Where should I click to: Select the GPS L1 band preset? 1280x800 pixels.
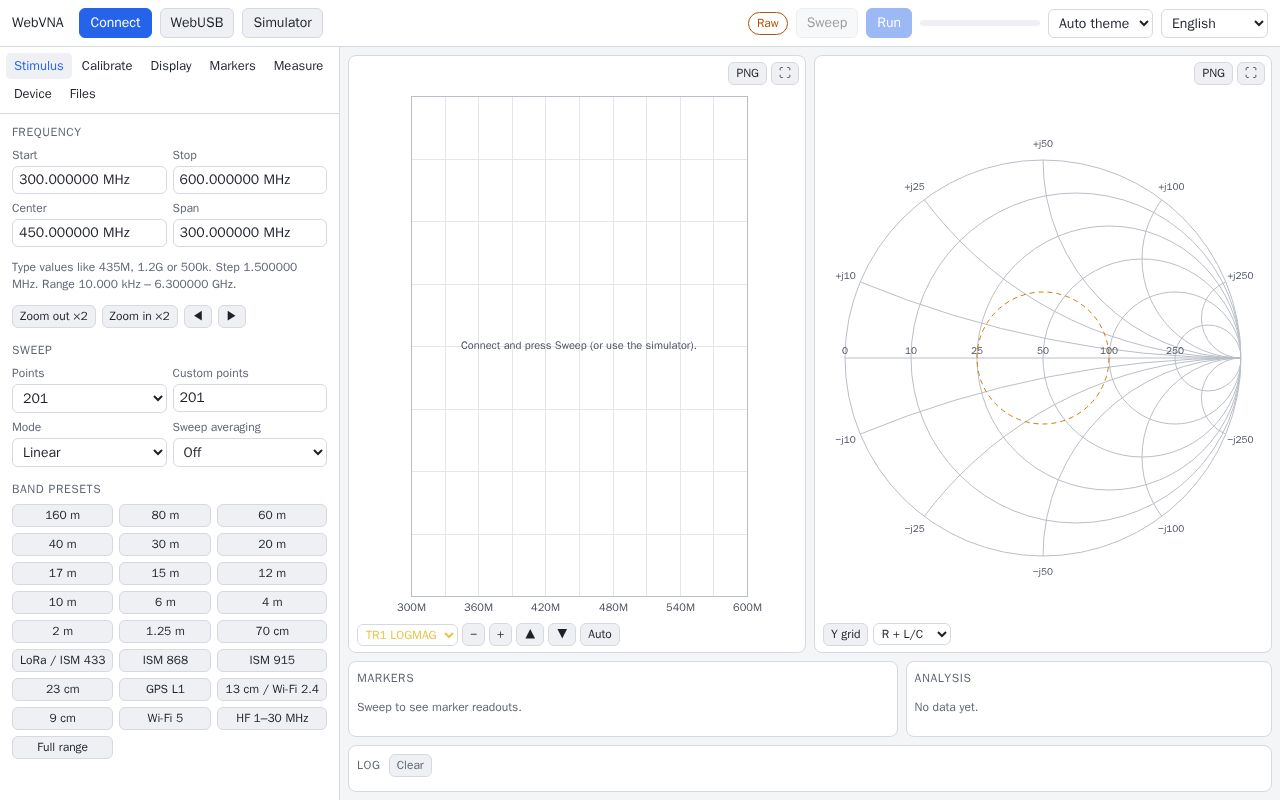click(165, 689)
